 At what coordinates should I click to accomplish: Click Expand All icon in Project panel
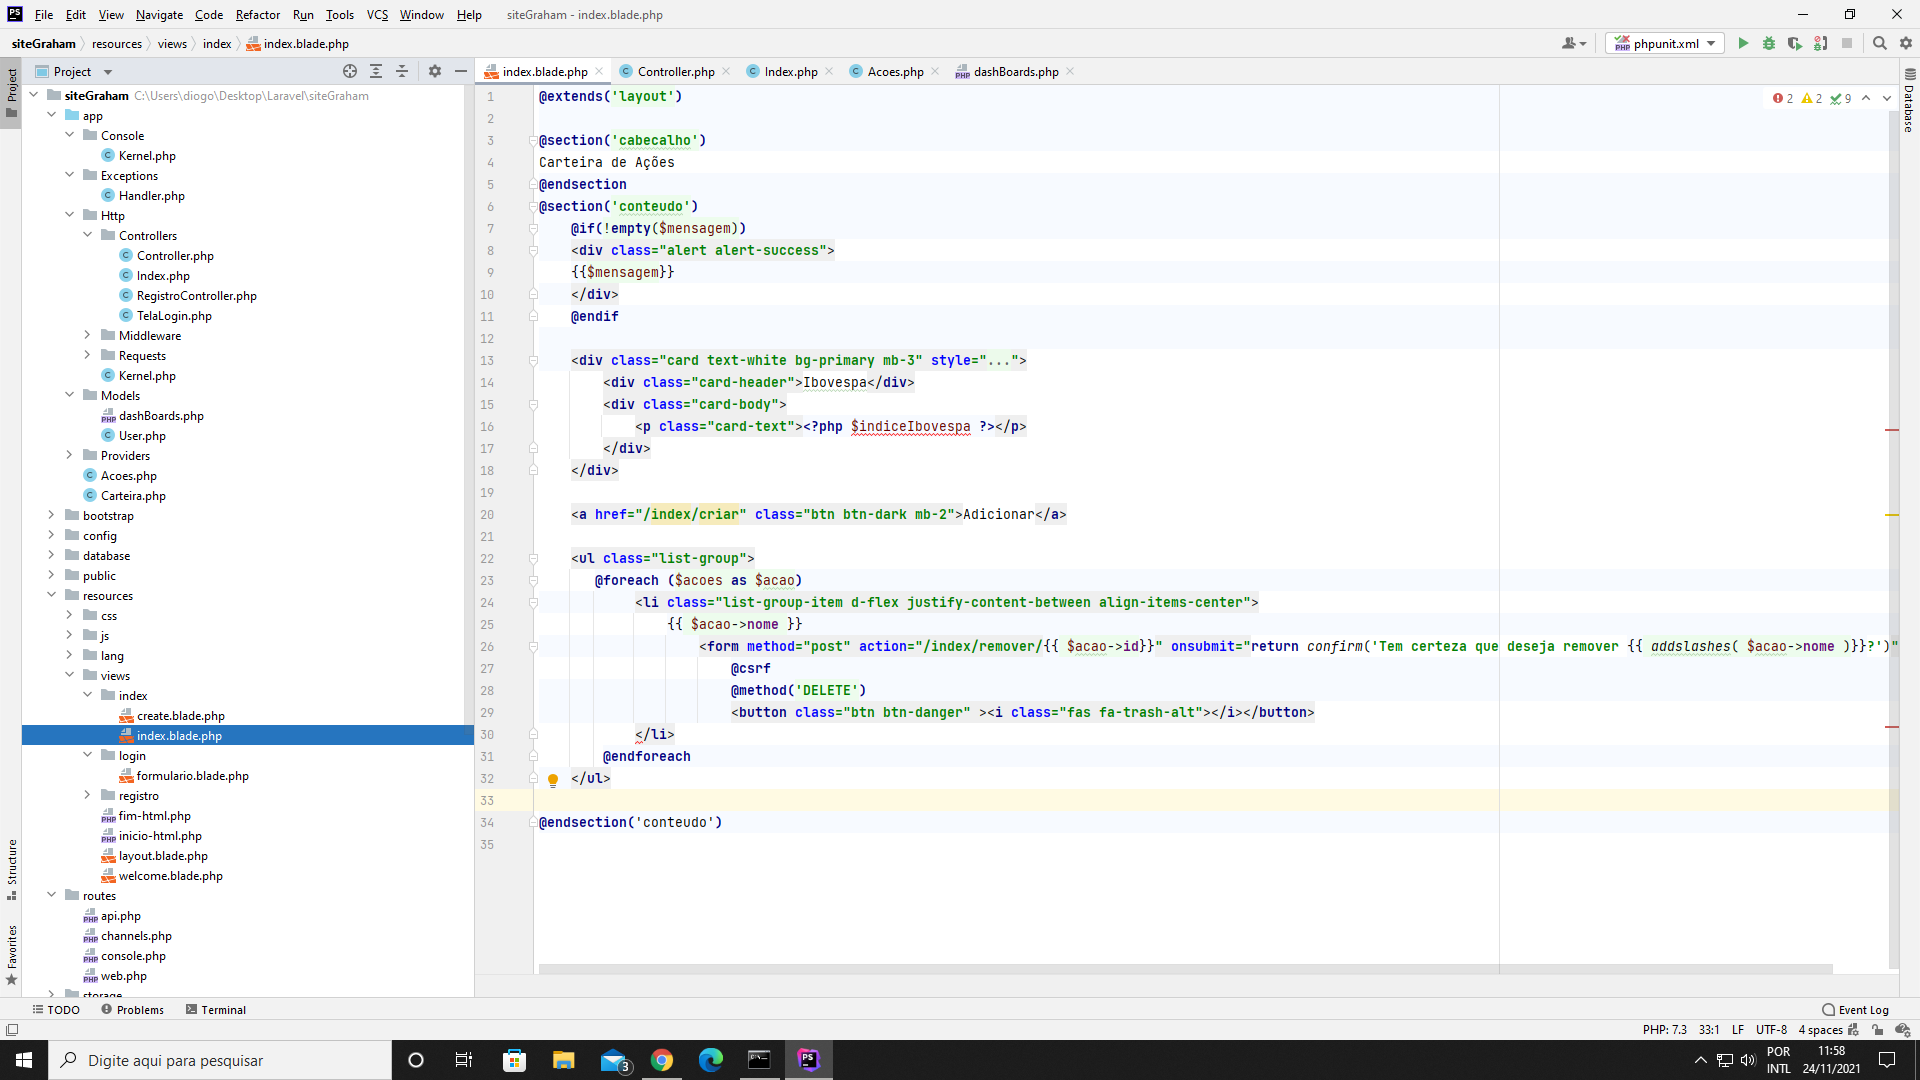click(x=376, y=71)
